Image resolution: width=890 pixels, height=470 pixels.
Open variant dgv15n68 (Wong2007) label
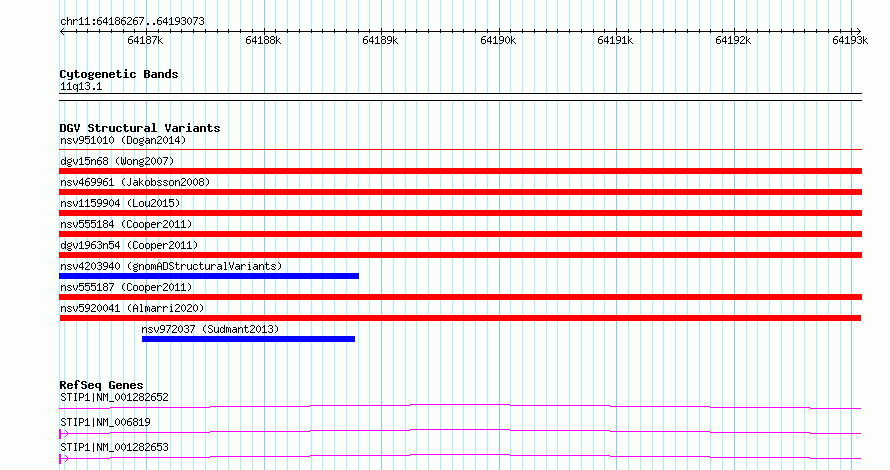click(117, 161)
